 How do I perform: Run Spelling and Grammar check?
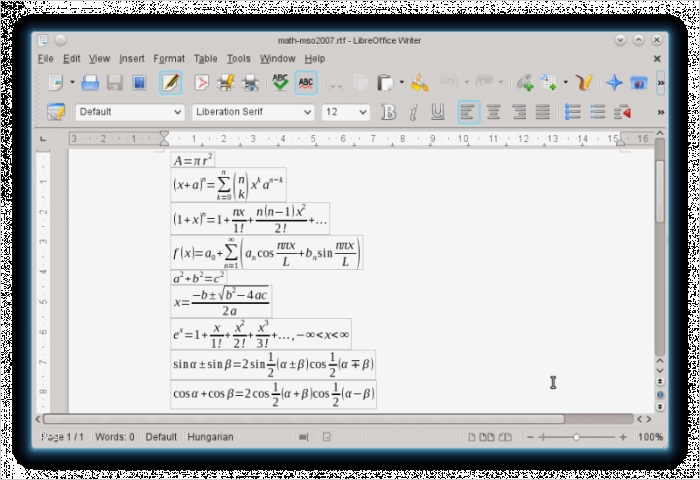(x=280, y=83)
